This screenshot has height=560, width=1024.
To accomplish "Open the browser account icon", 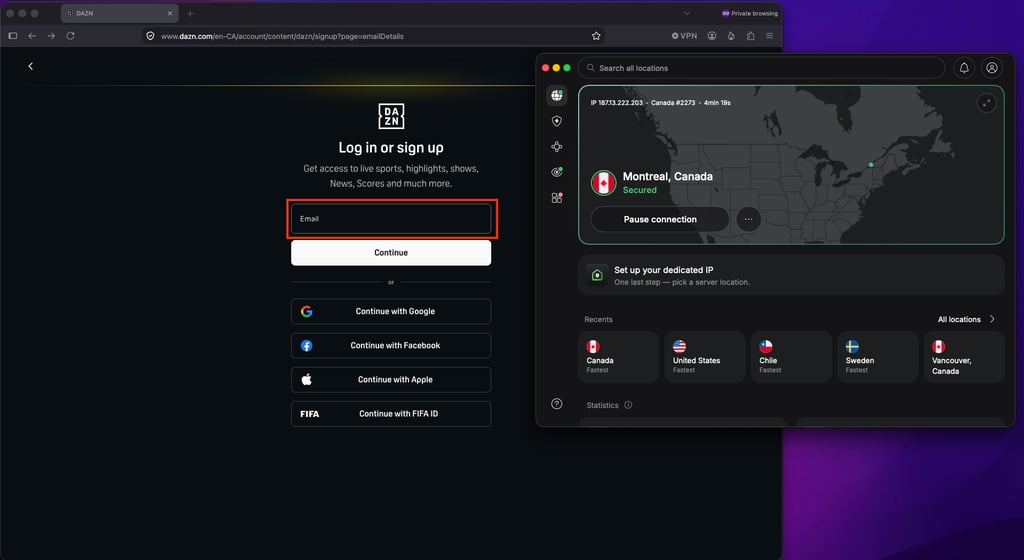I will 712,36.
